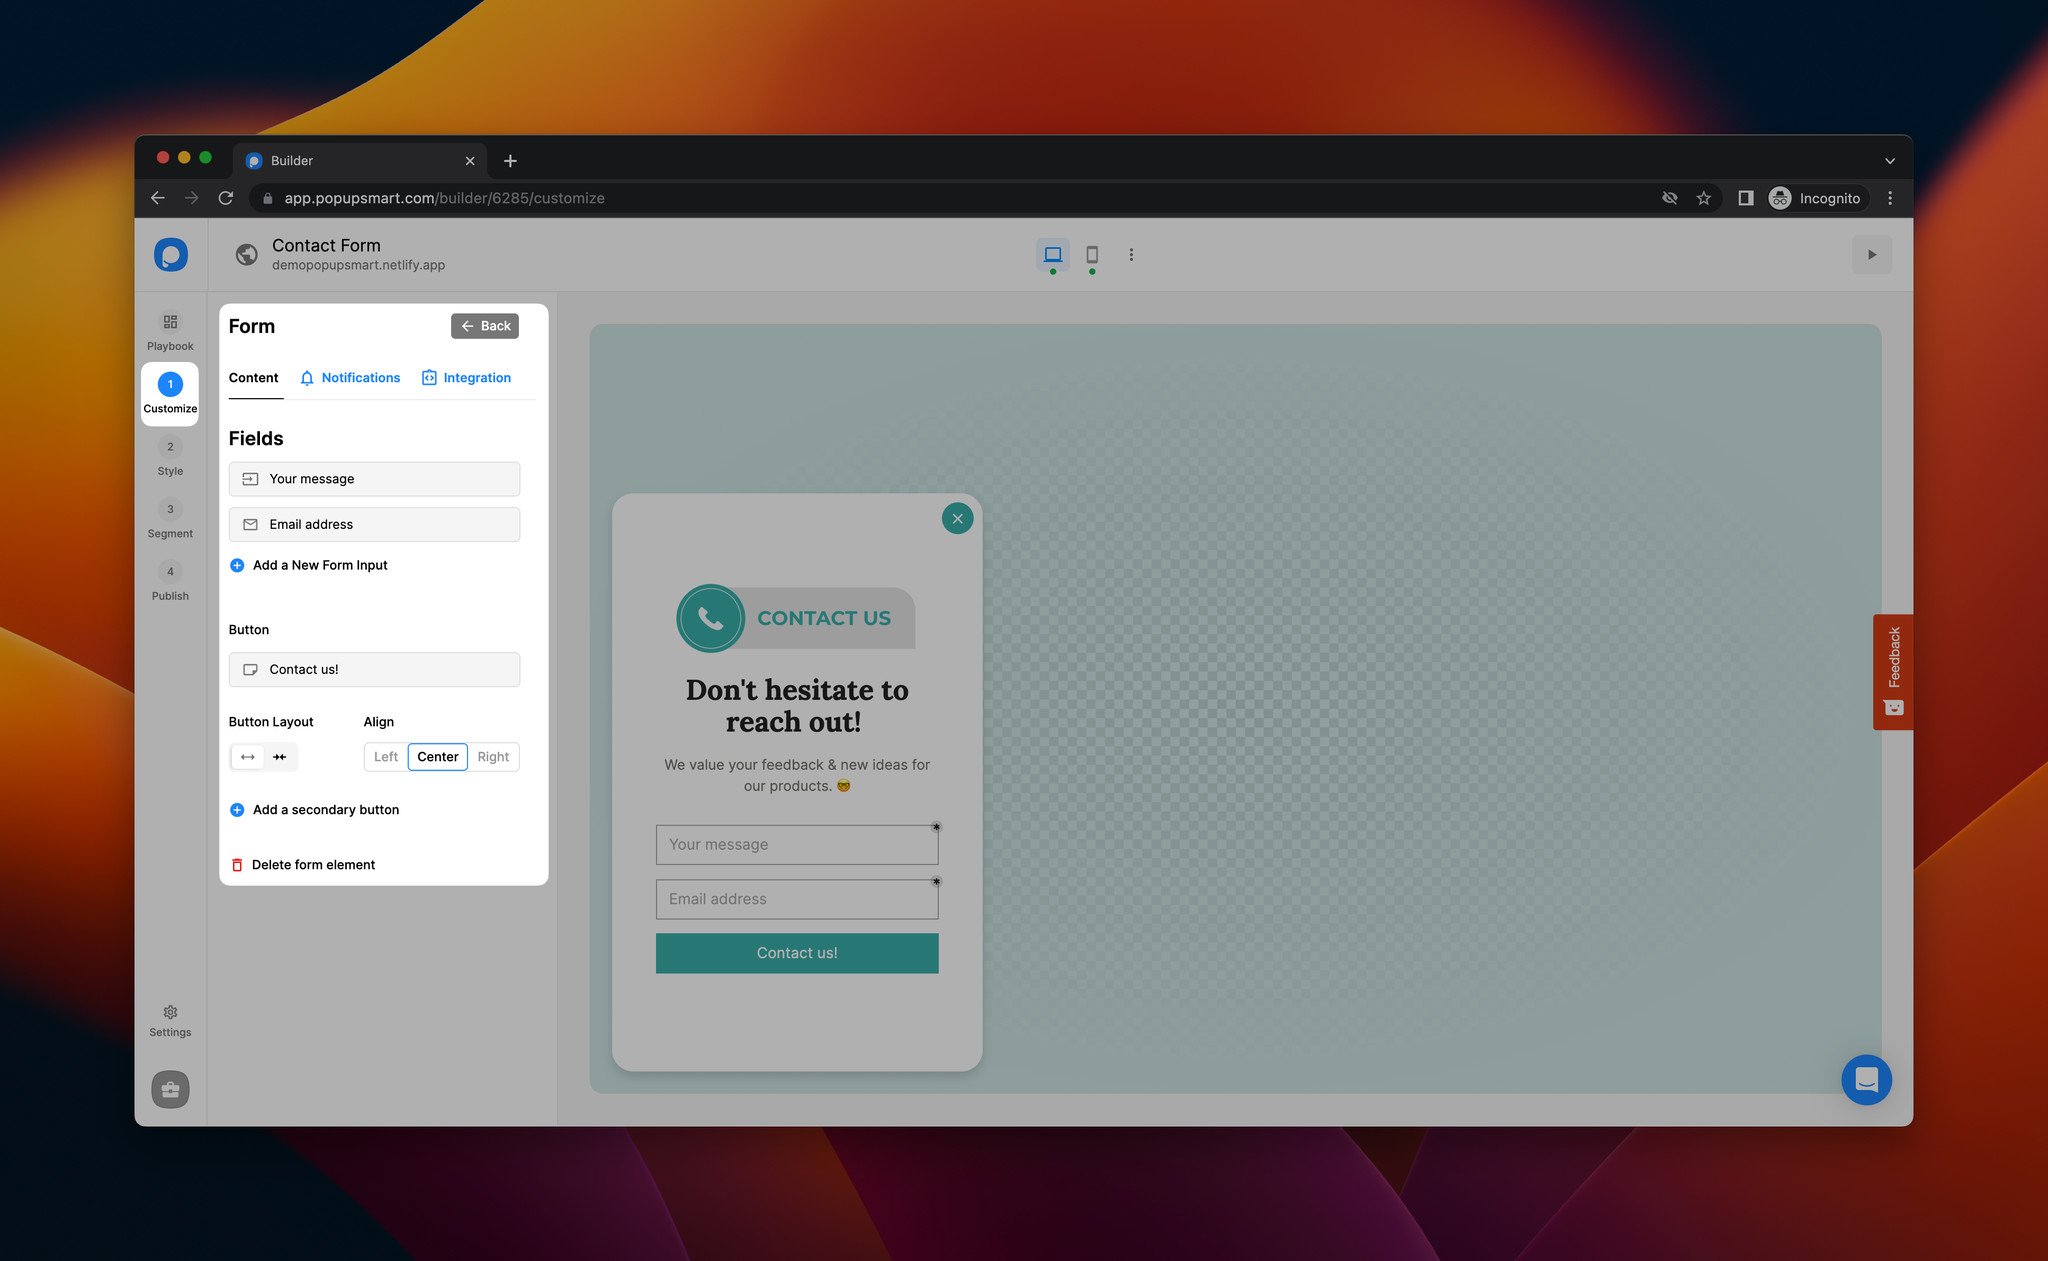Click Add a secondary button
The width and height of the screenshot is (2048, 1261).
(x=325, y=809)
